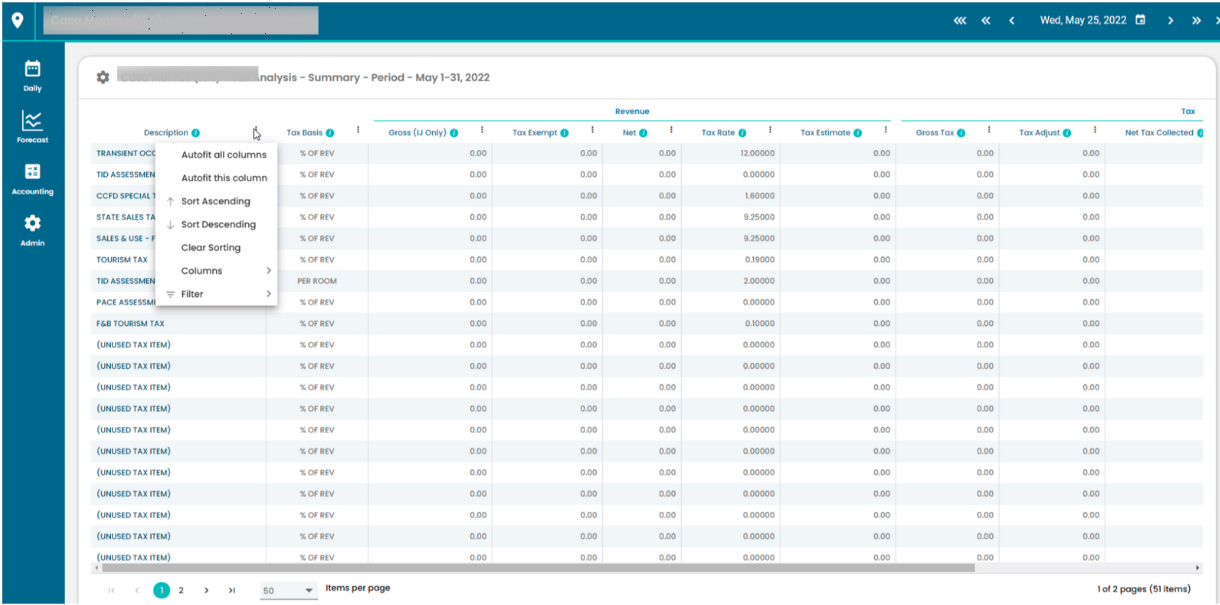Open the items per page dropdown

(x=288, y=590)
